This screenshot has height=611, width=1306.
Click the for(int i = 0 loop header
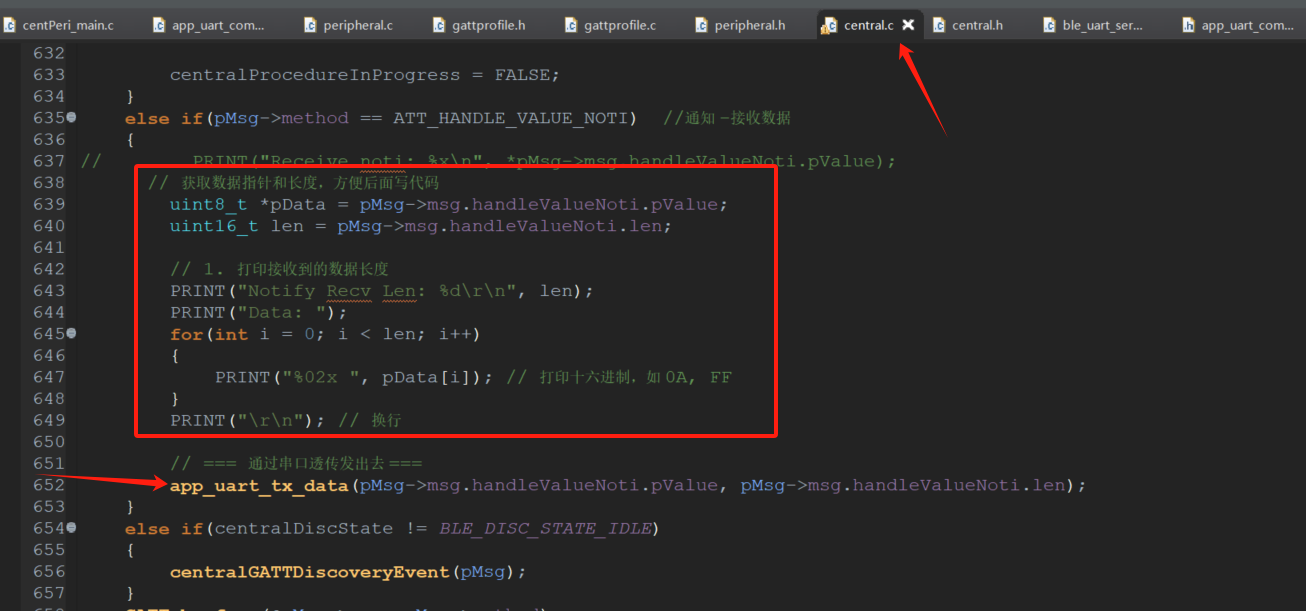click(x=325, y=334)
